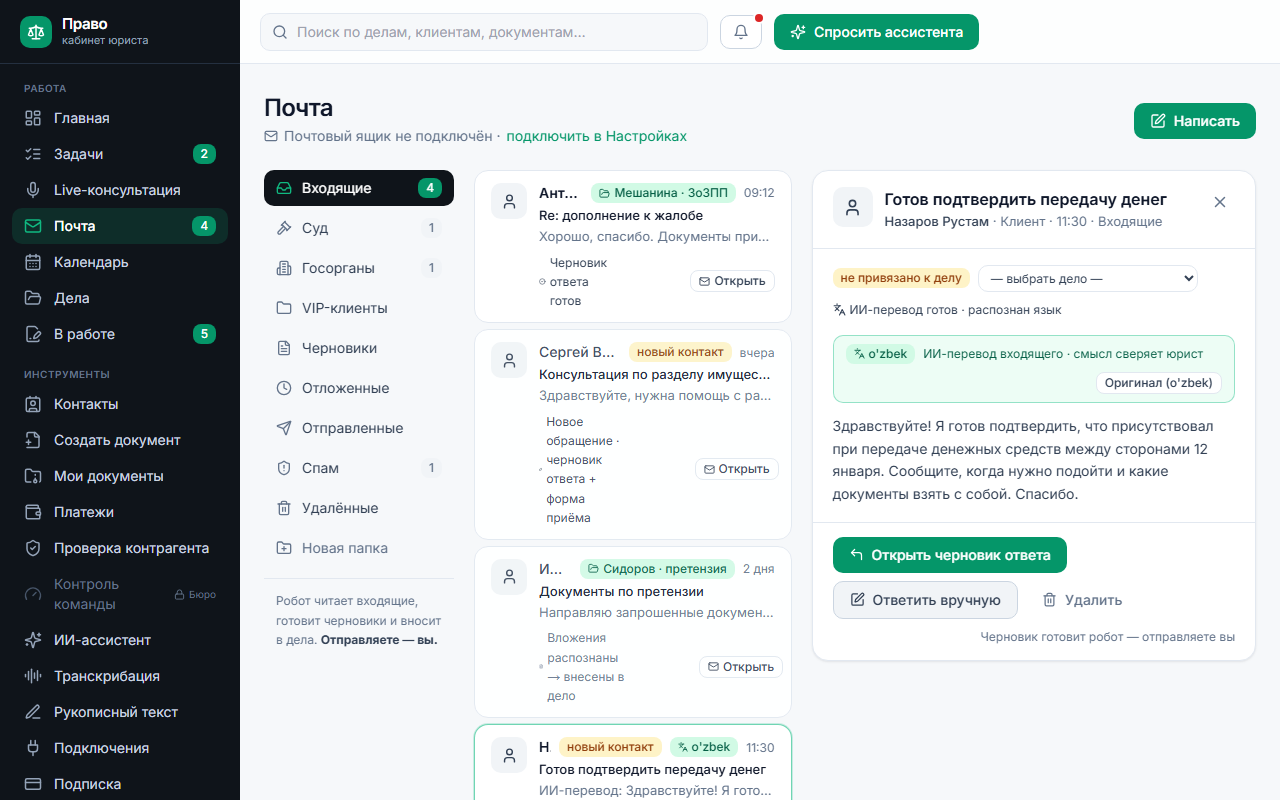Viewport: 1280px width, 800px height.
Task: Click Ответить вручную button
Action: (925, 600)
